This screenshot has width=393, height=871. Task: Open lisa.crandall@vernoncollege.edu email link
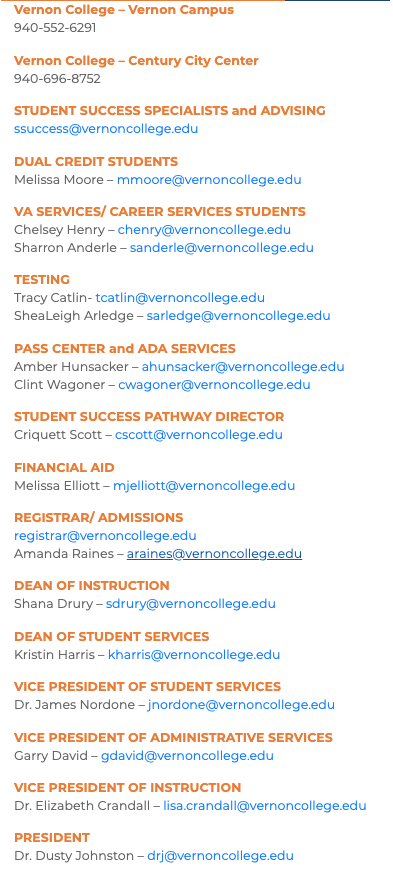tap(265, 806)
